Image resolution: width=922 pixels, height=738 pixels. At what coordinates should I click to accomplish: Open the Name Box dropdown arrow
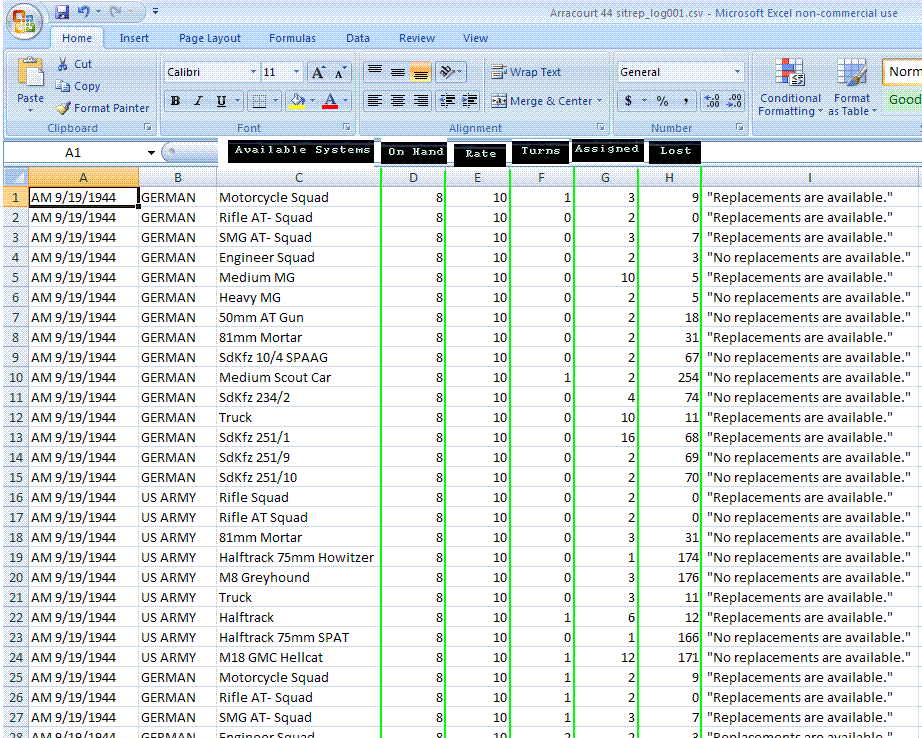click(151, 153)
